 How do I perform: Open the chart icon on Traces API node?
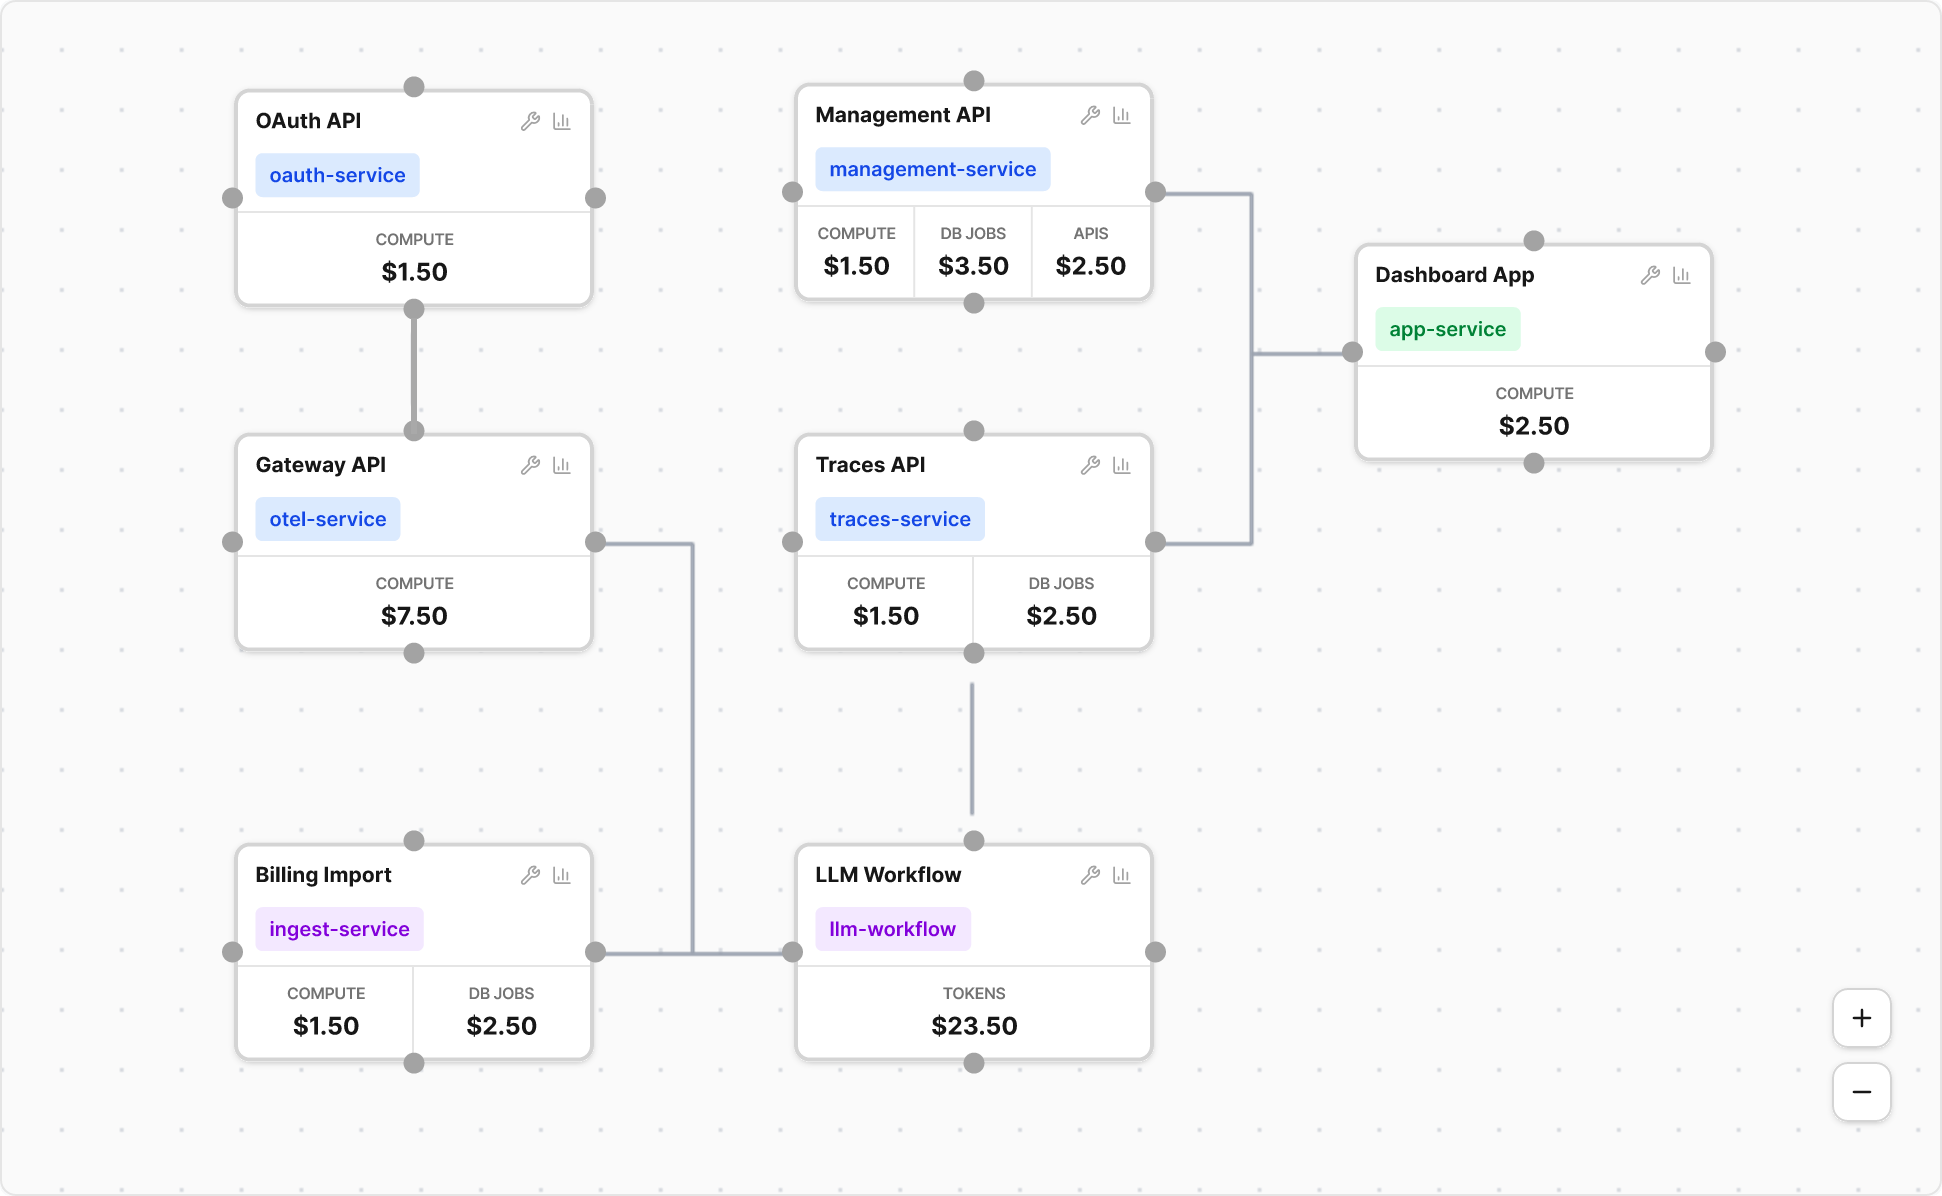[x=1122, y=465]
